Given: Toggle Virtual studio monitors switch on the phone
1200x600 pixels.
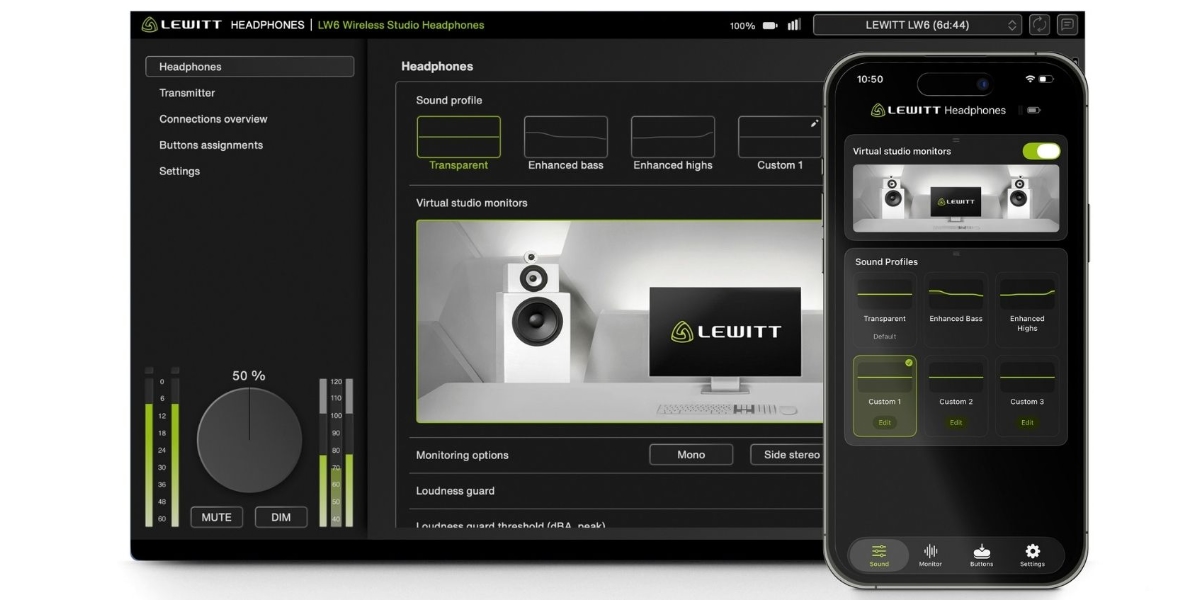Looking at the screenshot, I should click(x=1041, y=151).
